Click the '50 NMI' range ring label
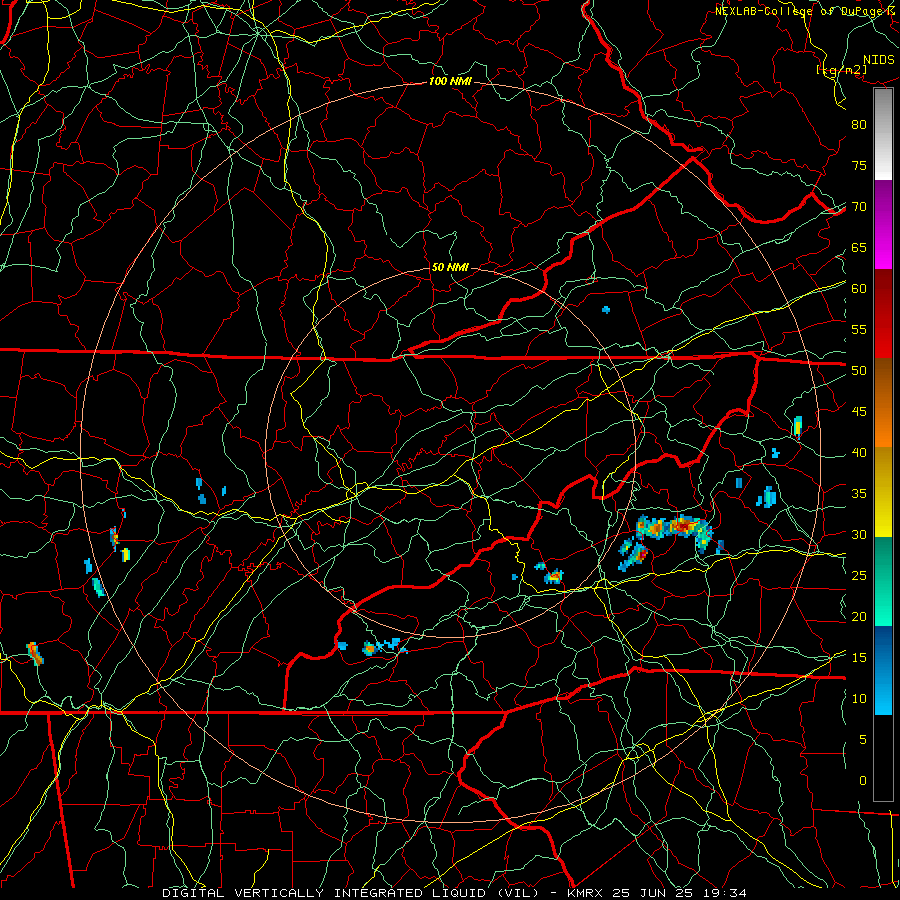The width and height of the screenshot is (900, 900). (450, 267)
